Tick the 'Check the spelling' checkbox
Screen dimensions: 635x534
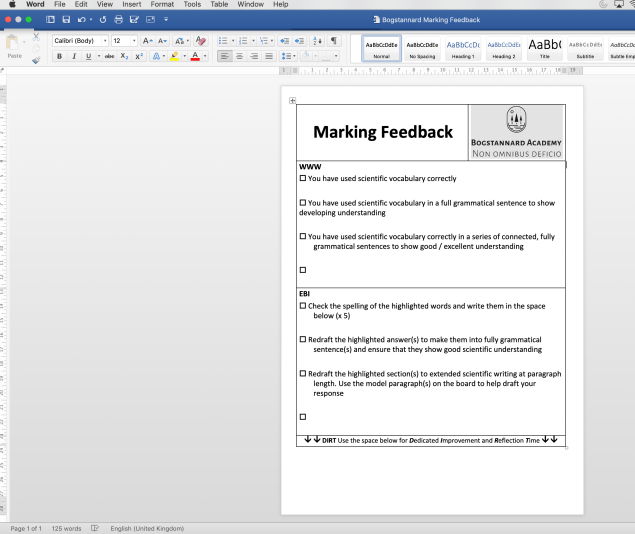pos(303,306)
